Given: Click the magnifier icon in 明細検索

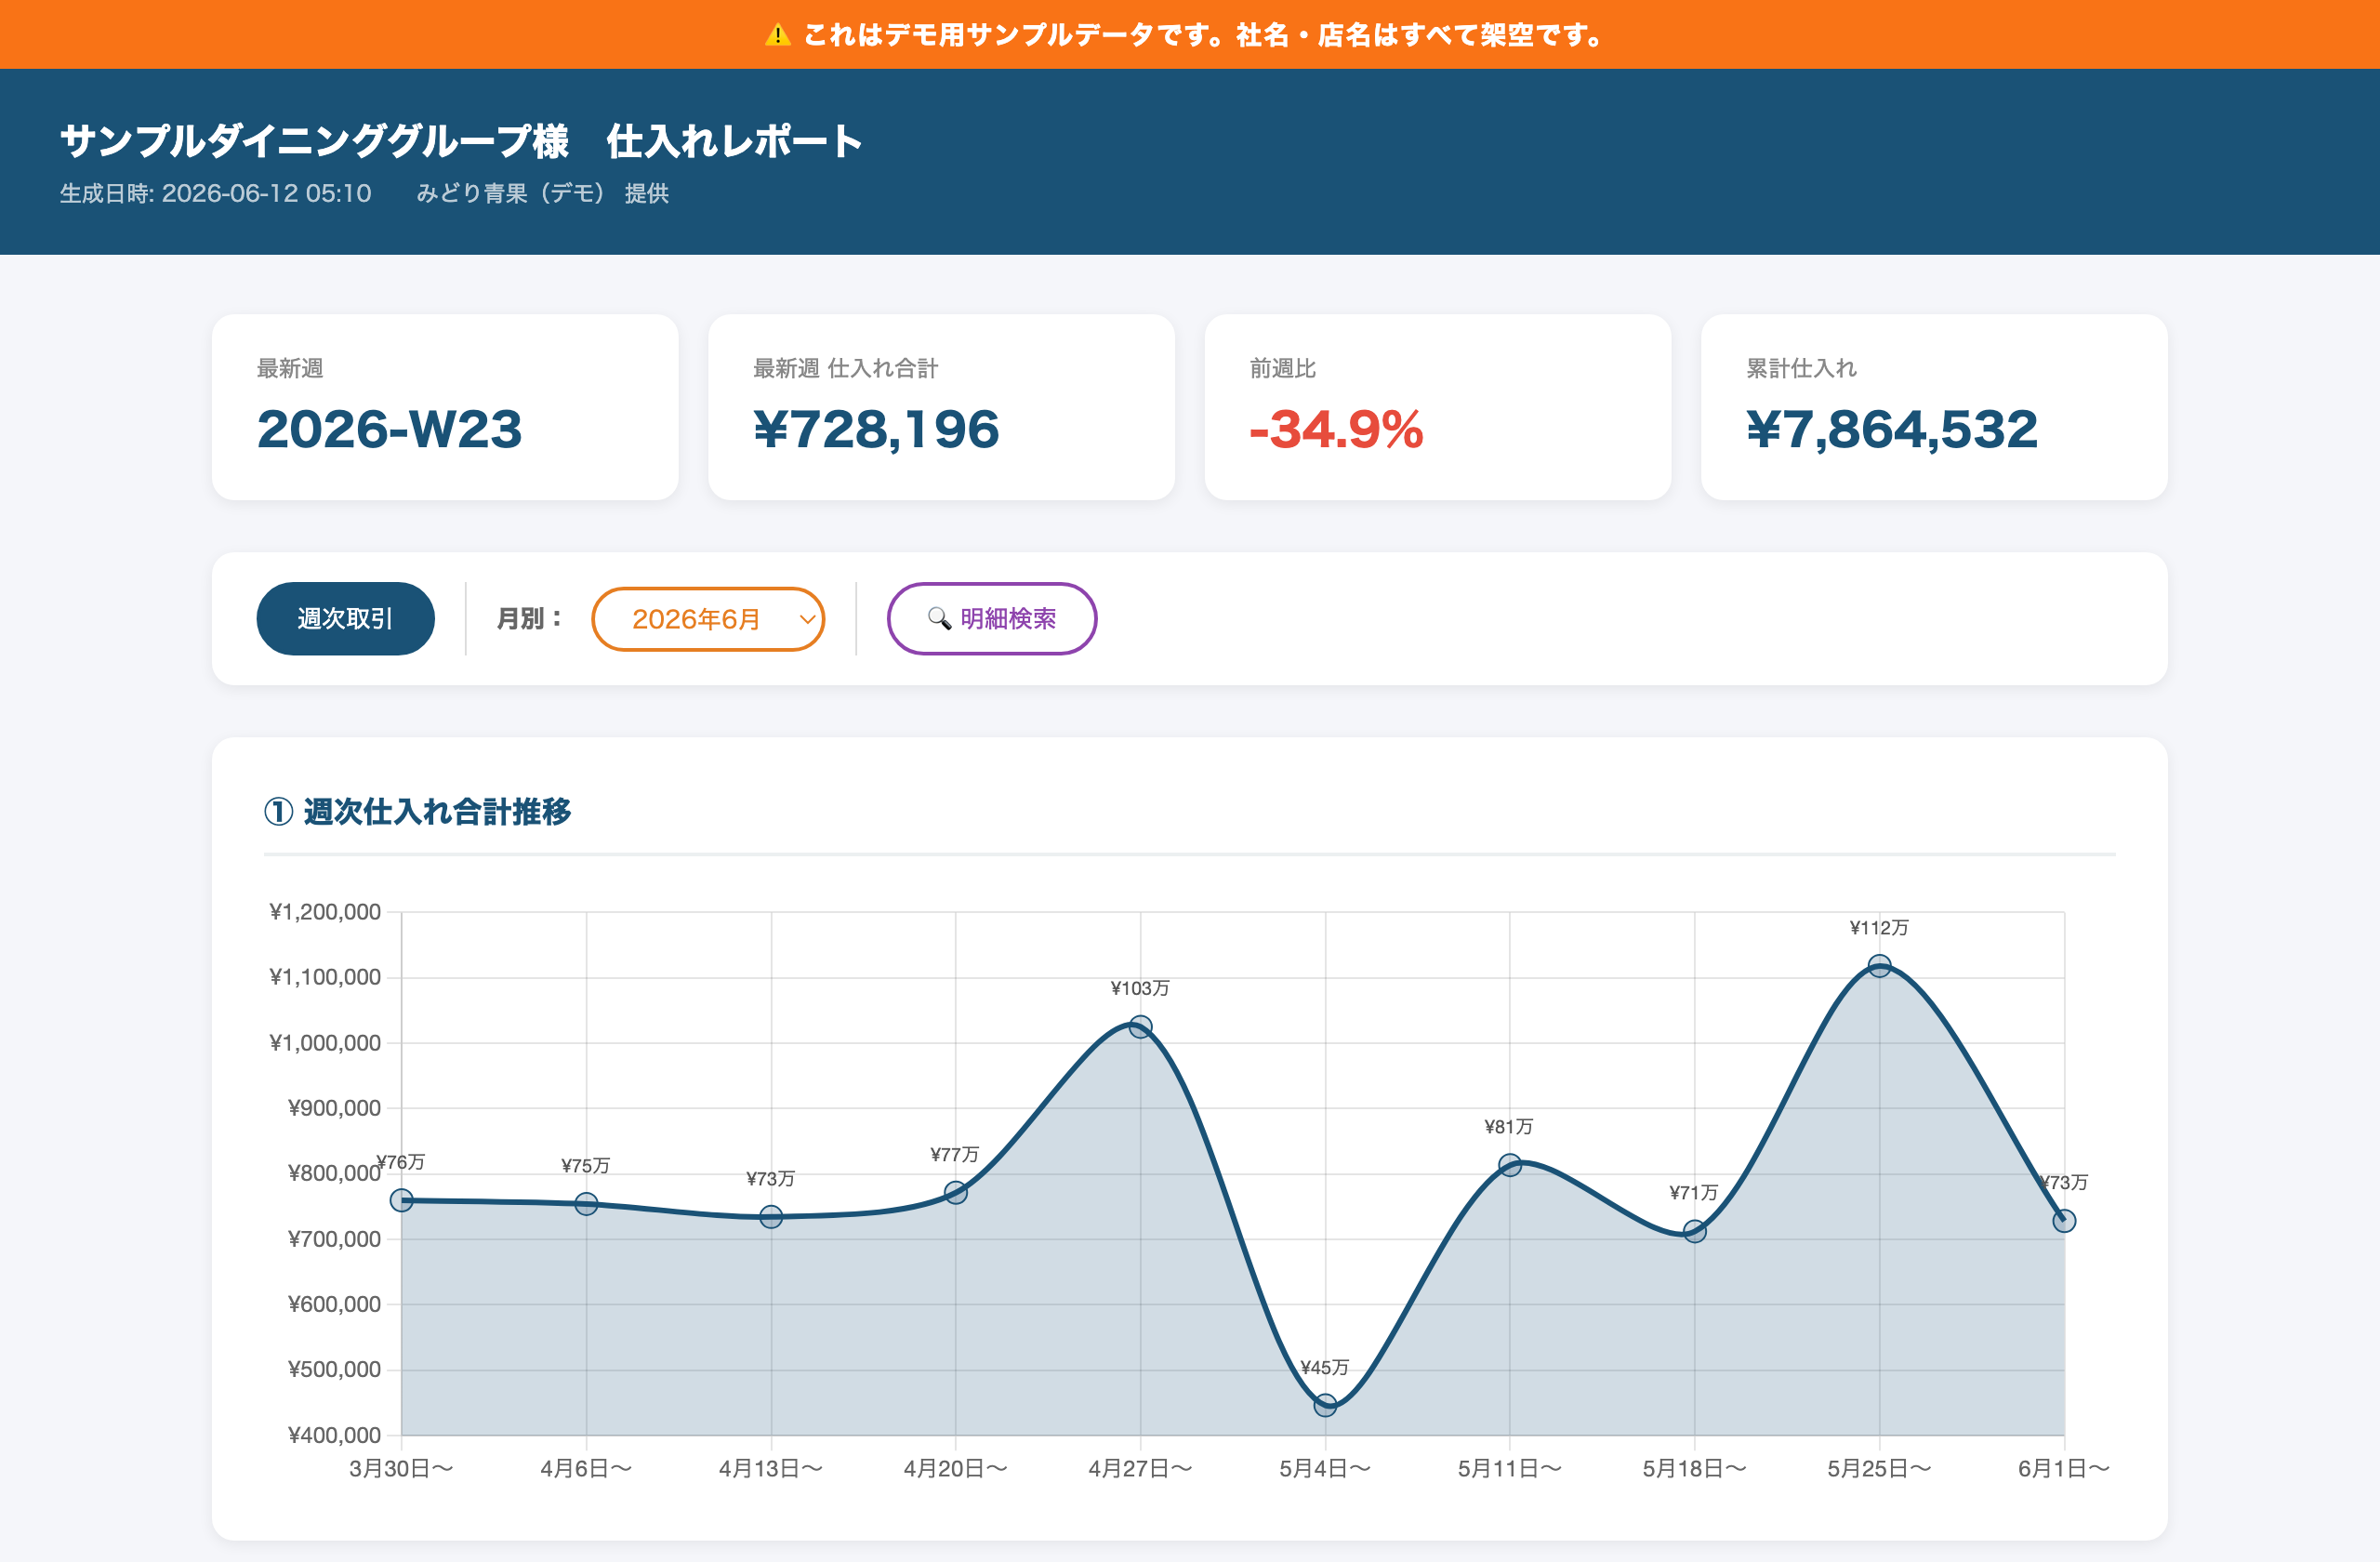Looking at the screenshot, I should (x=939, y=619).
